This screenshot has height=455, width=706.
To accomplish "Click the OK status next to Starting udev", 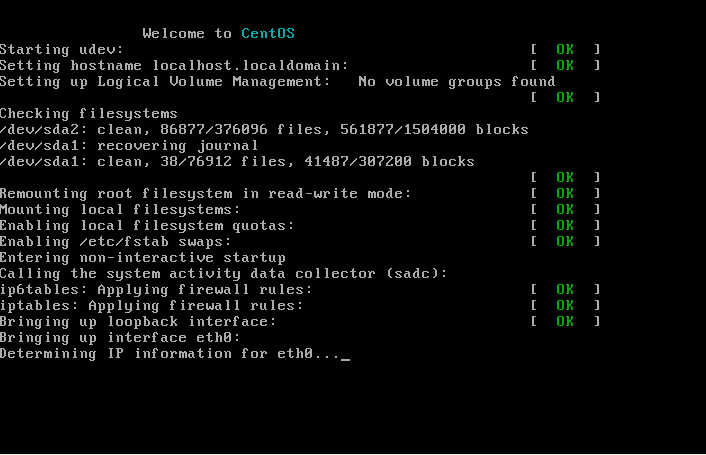I will [x=565, y=50].
